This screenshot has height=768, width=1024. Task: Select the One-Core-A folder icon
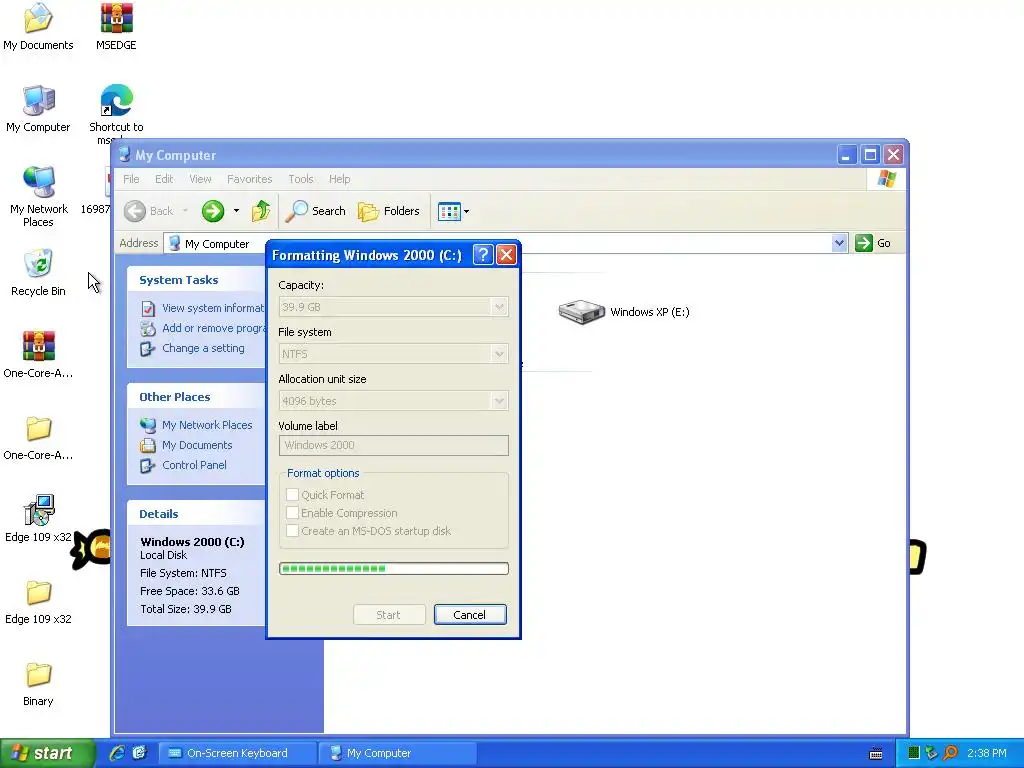(38, 437)
